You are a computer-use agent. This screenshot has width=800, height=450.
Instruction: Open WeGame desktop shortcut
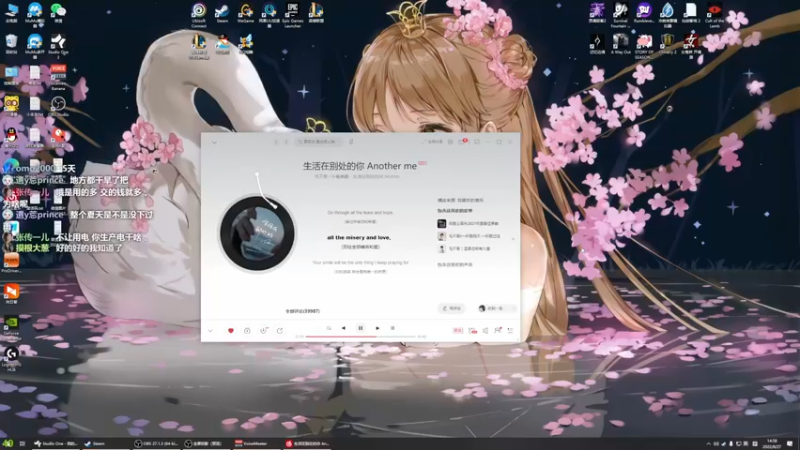245,13
